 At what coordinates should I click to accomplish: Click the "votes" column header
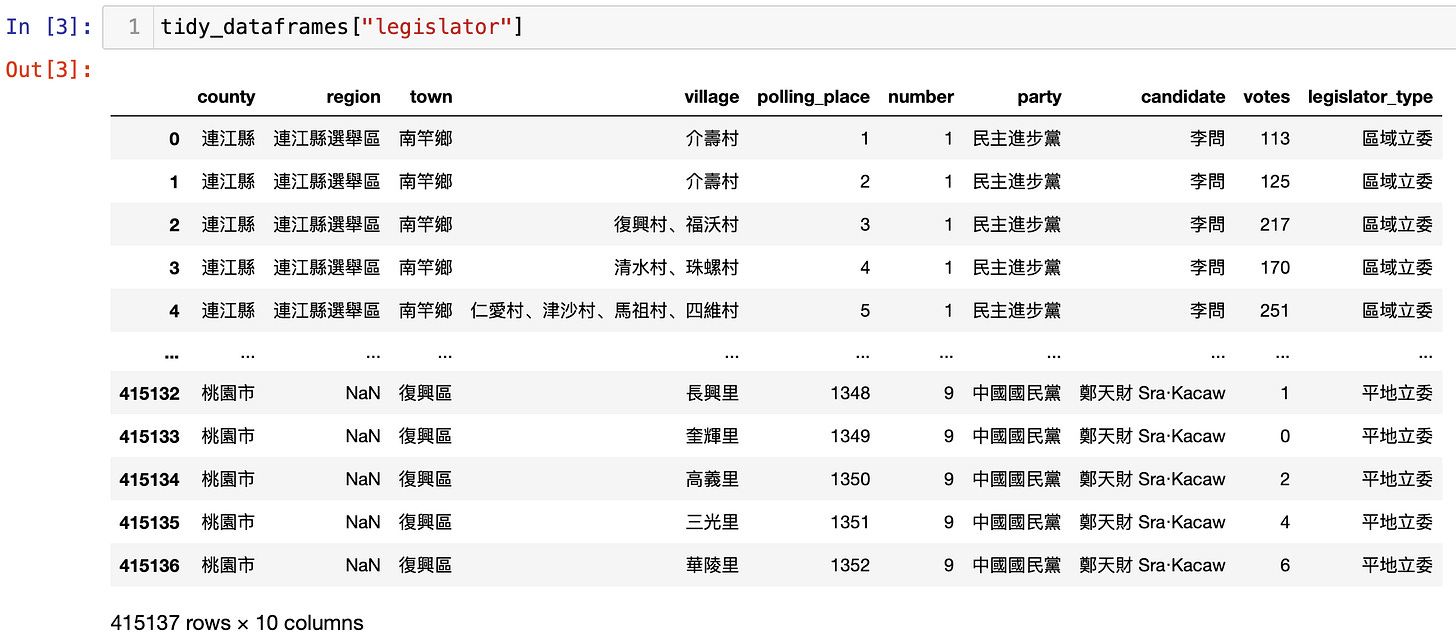(x=1266, y=97)
